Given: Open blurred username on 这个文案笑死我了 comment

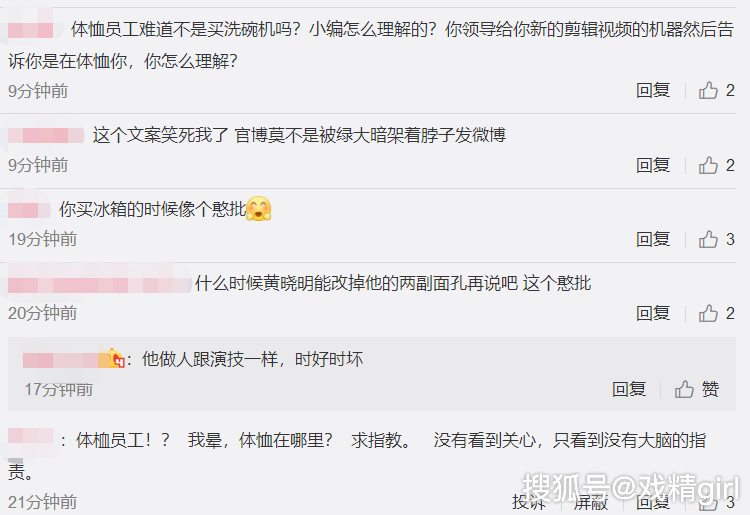Looking at the screenshot, I should (x=46, y=135).
